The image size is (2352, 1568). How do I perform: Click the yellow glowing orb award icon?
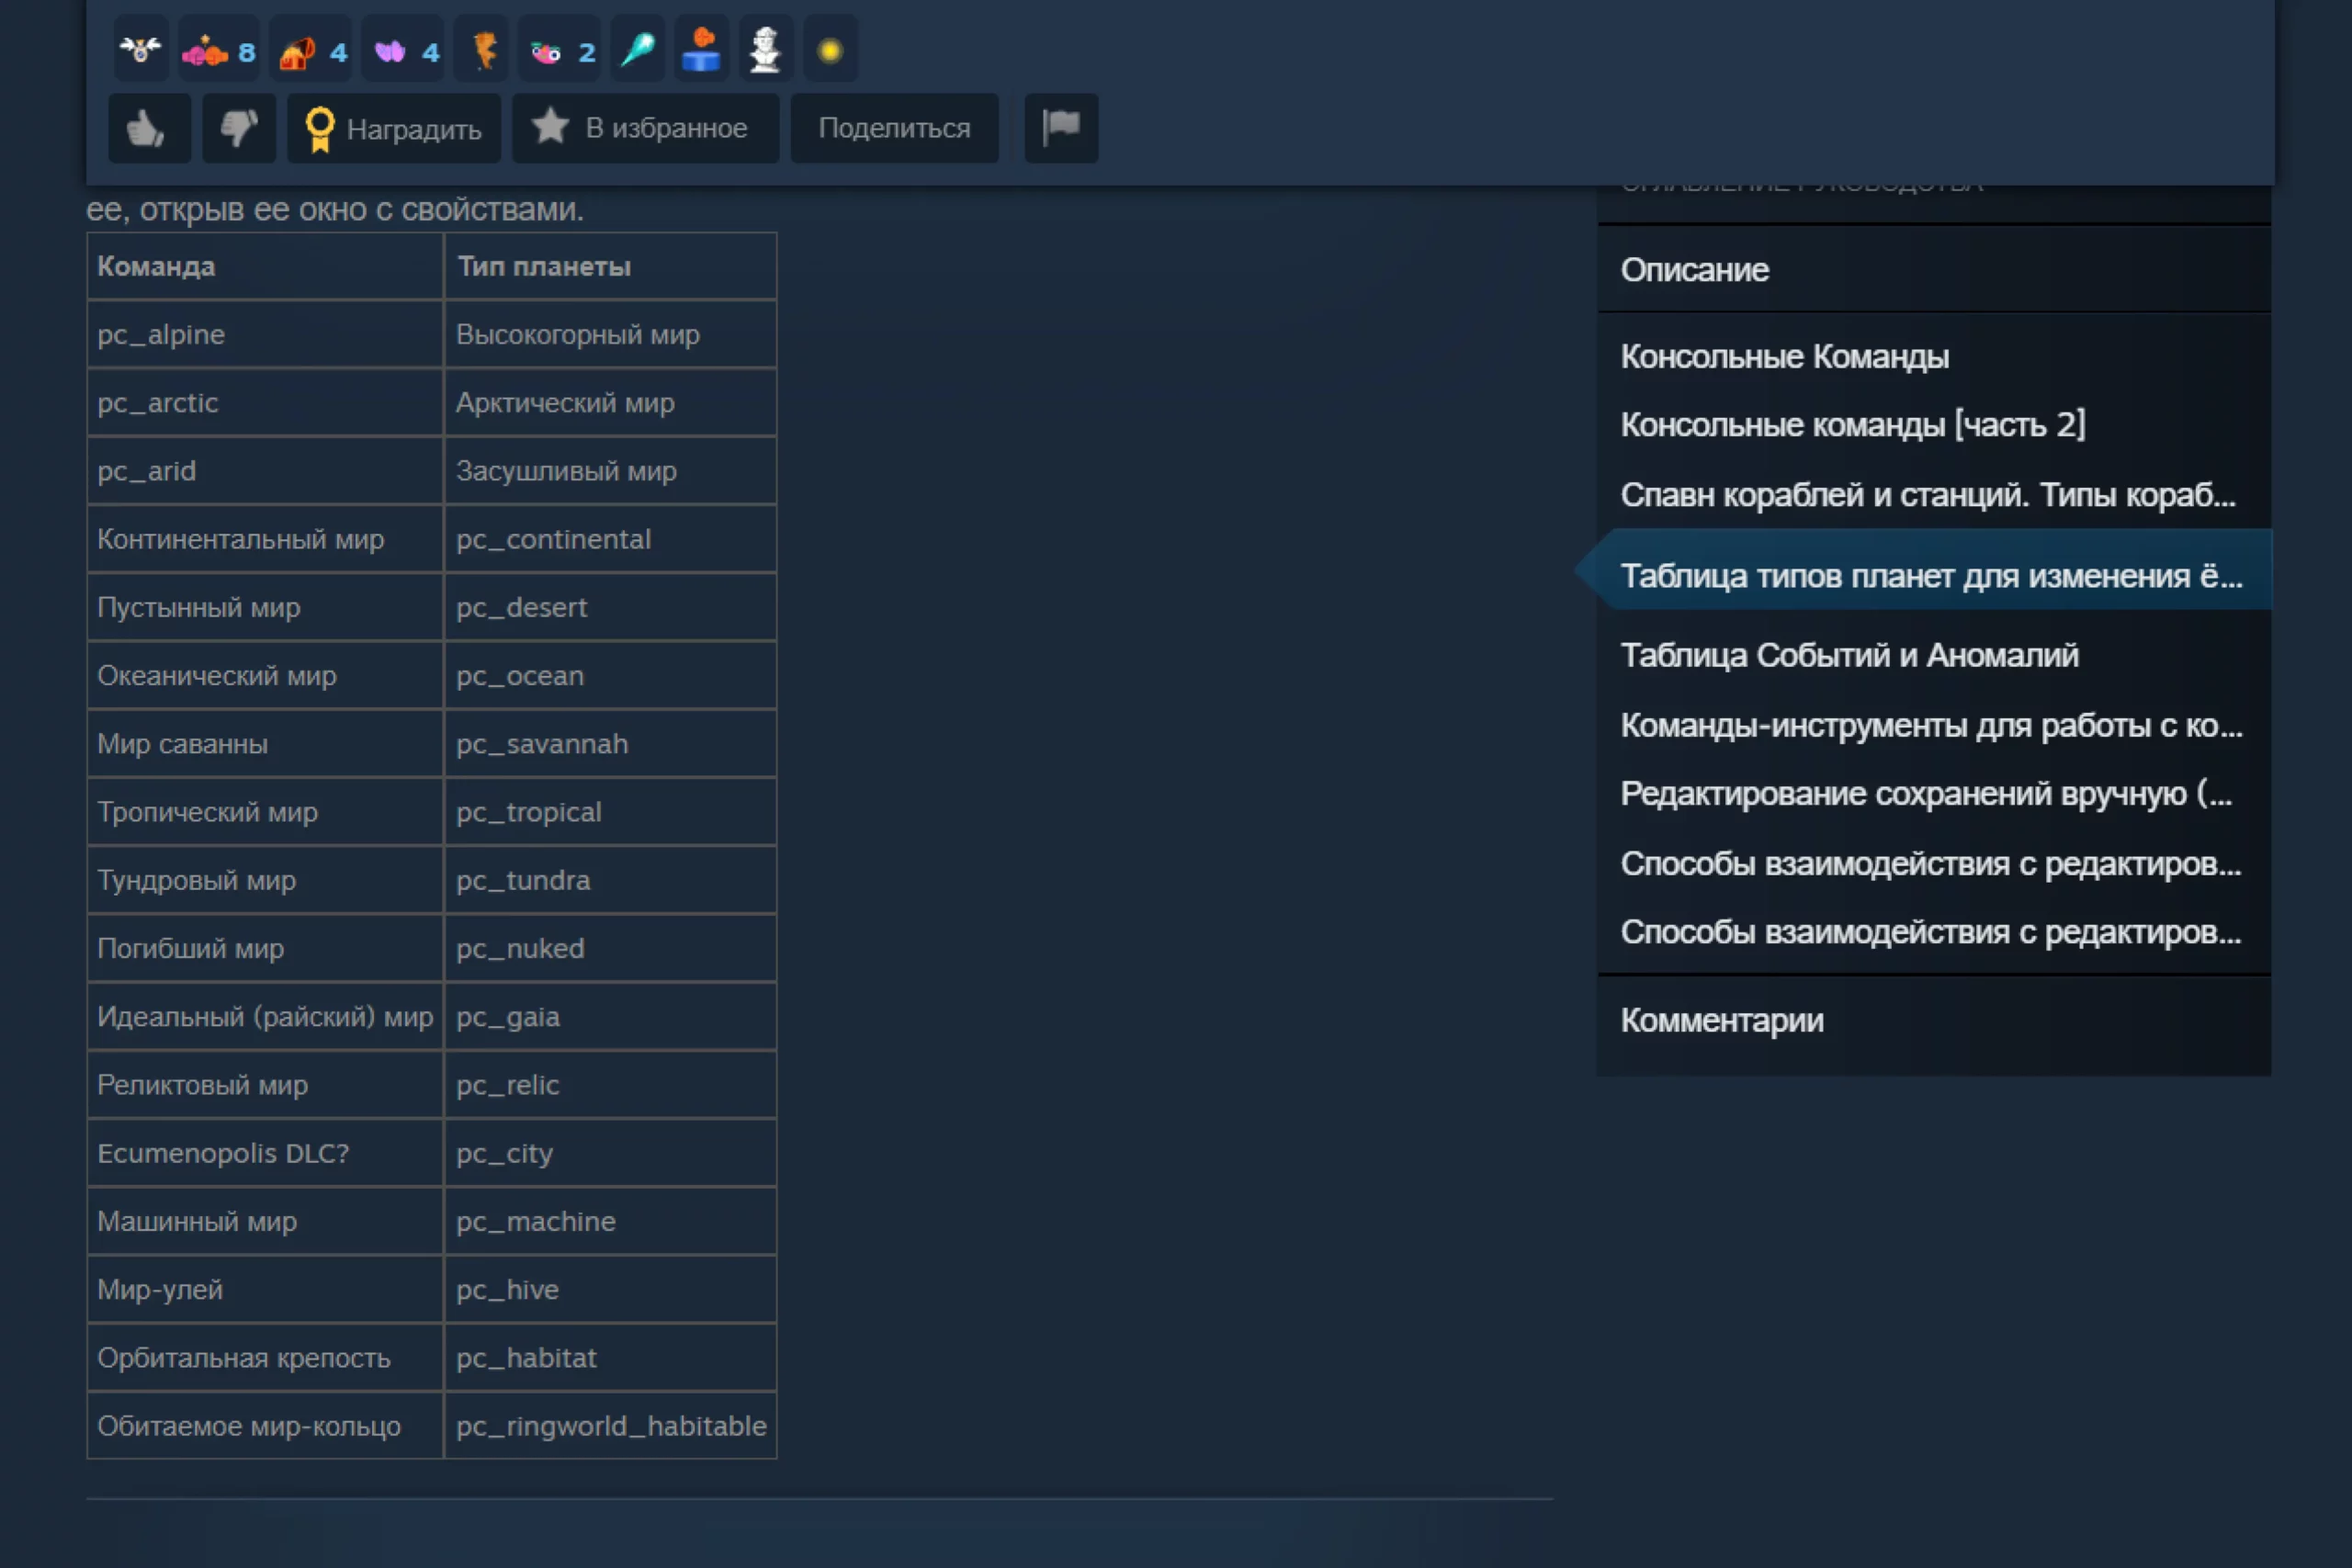pyautogui.click(x=830, y=51)
